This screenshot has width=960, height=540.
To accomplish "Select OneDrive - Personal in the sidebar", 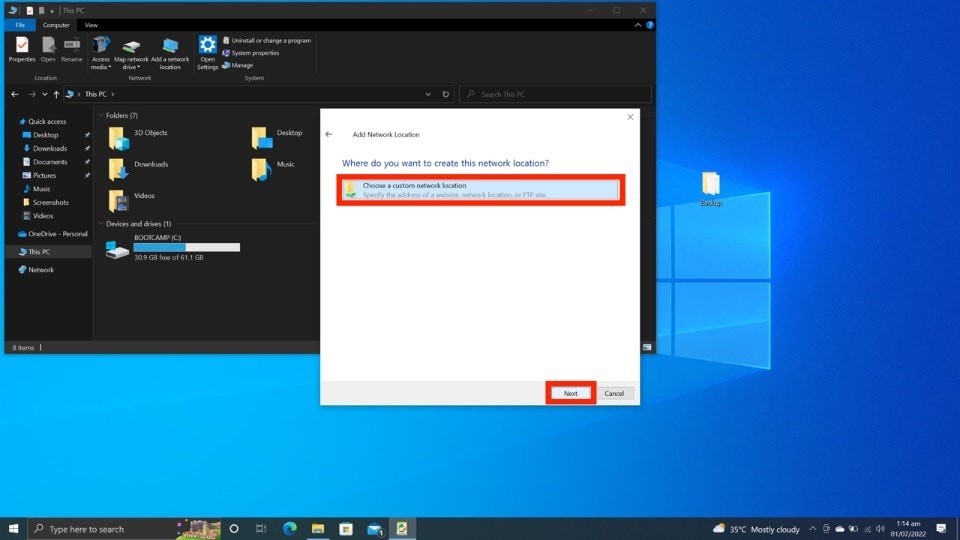I will tap(53, 234).
